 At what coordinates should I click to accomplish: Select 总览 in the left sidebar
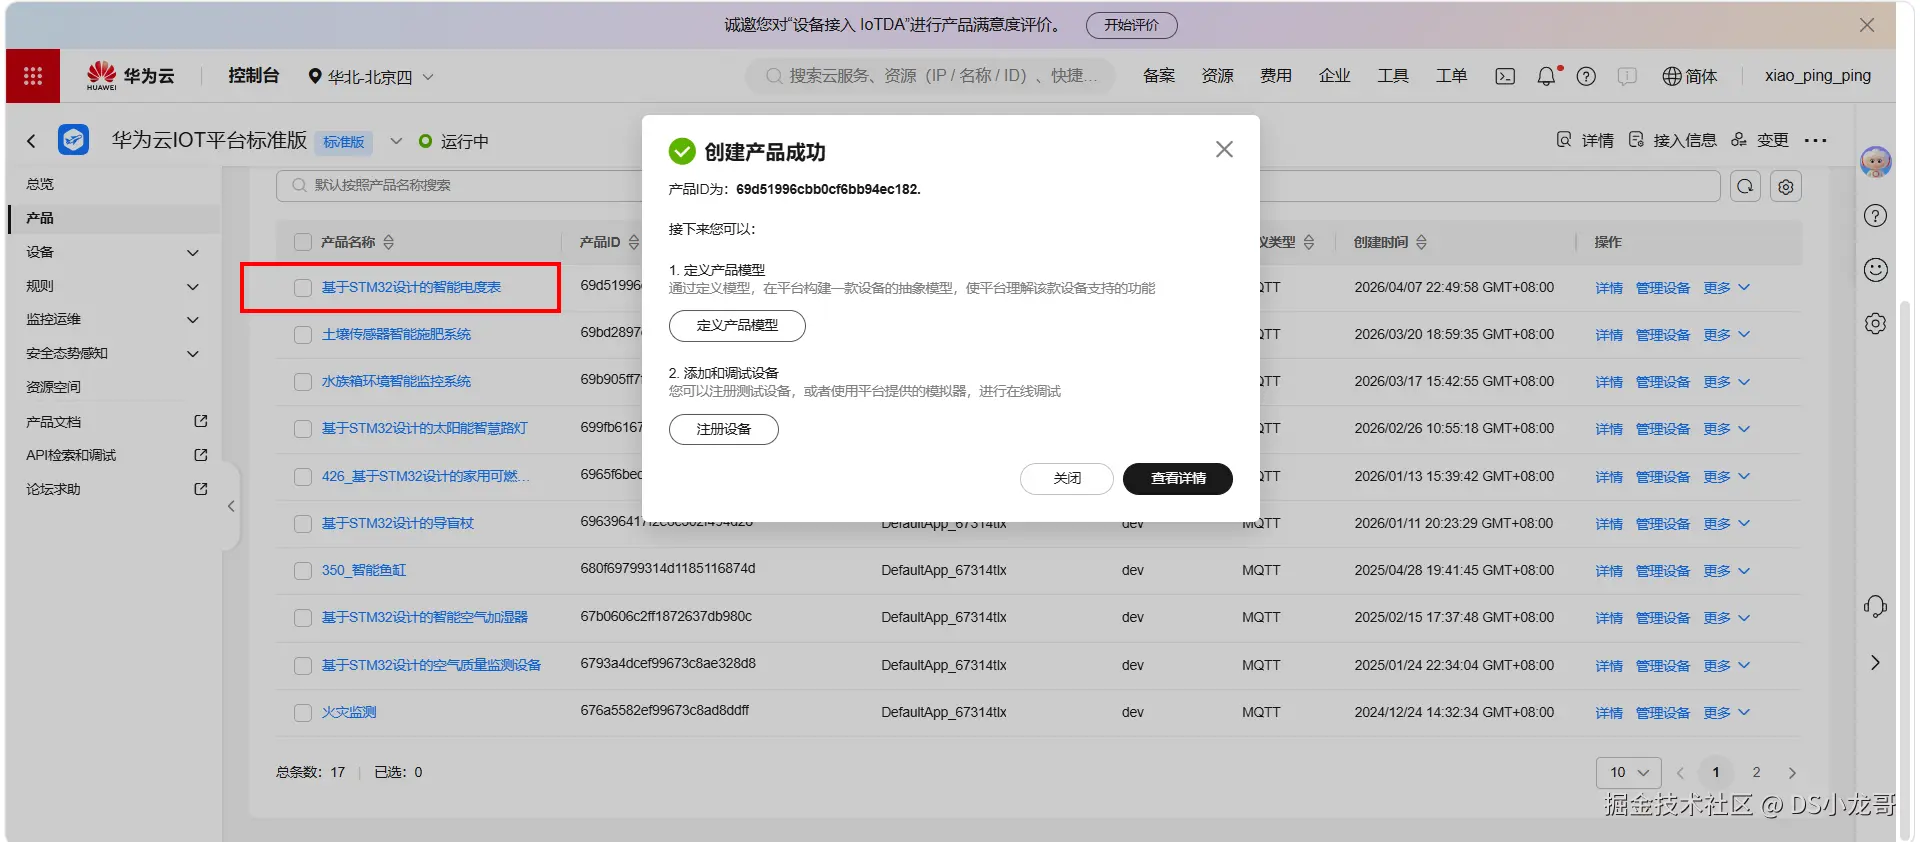[x=40, y=184]
